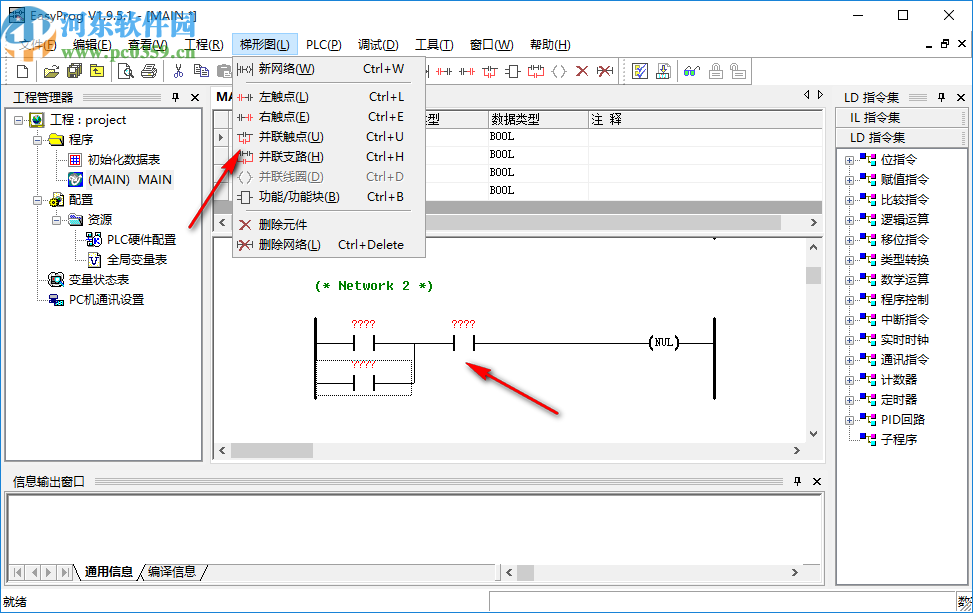Click ladder editor vertical scrollbar down arrow

pyautogui.click(x=814, y=434)
